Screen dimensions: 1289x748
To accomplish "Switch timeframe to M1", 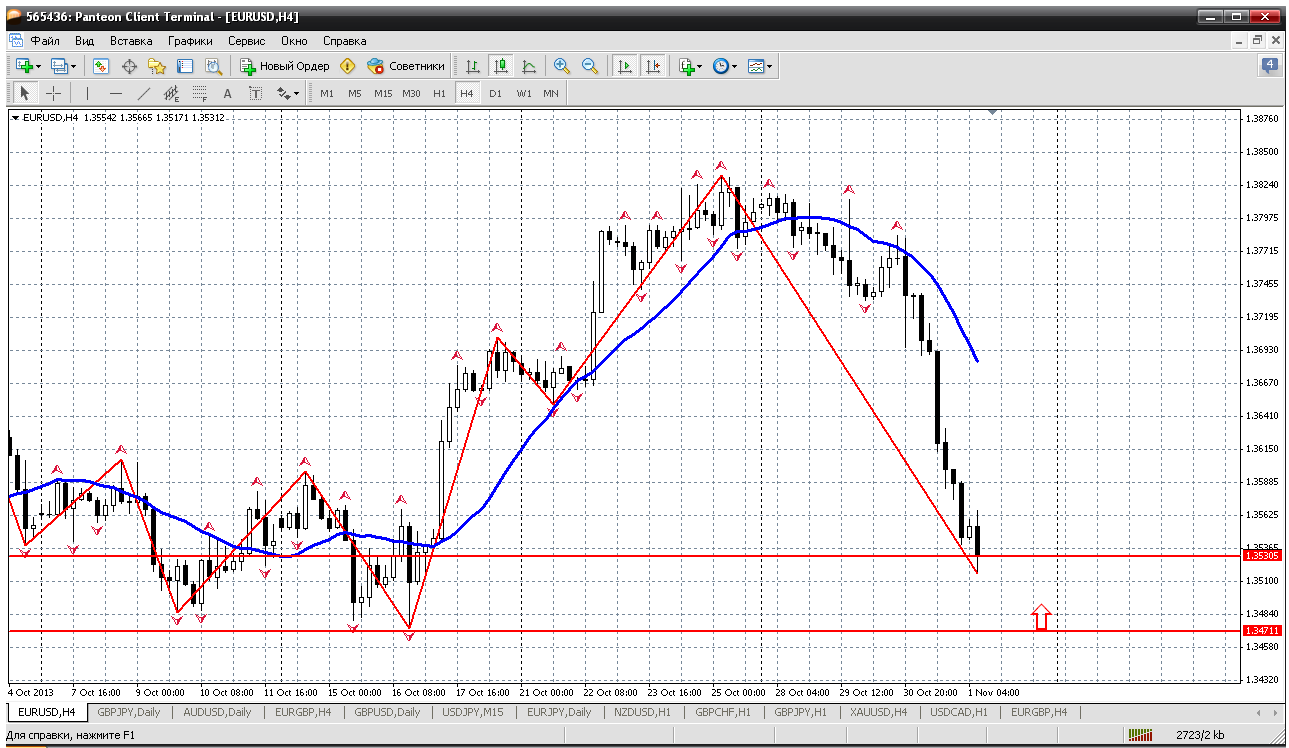I will point(327,93).
